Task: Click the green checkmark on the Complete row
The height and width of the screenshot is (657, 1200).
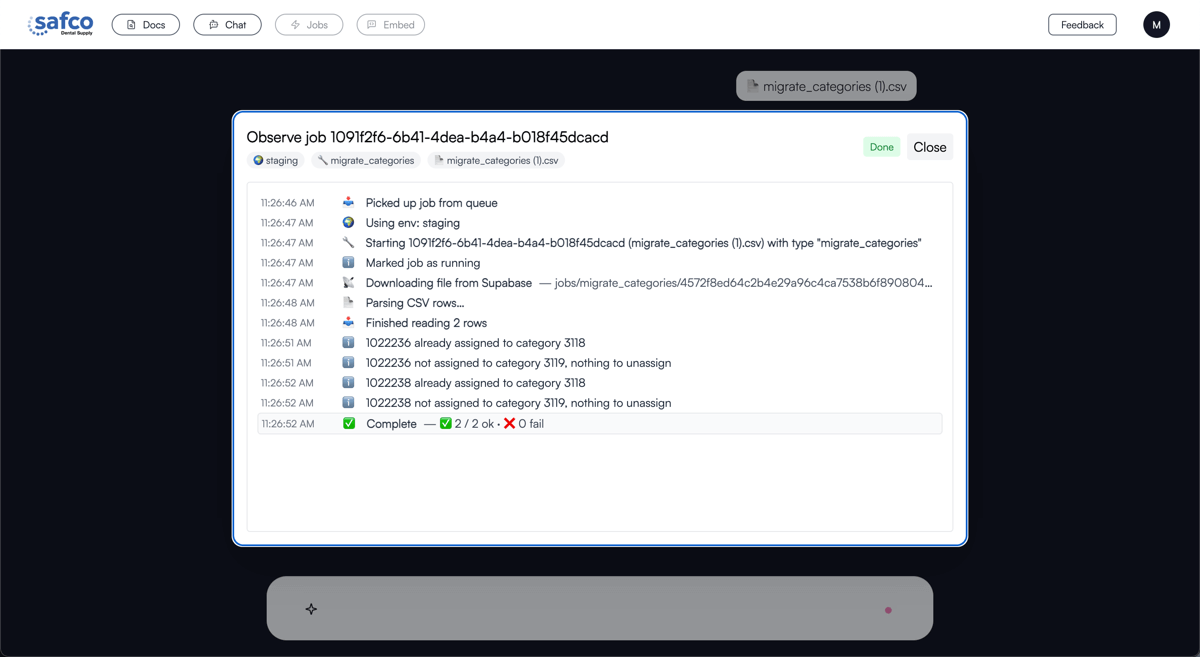Action: [348, 423]
